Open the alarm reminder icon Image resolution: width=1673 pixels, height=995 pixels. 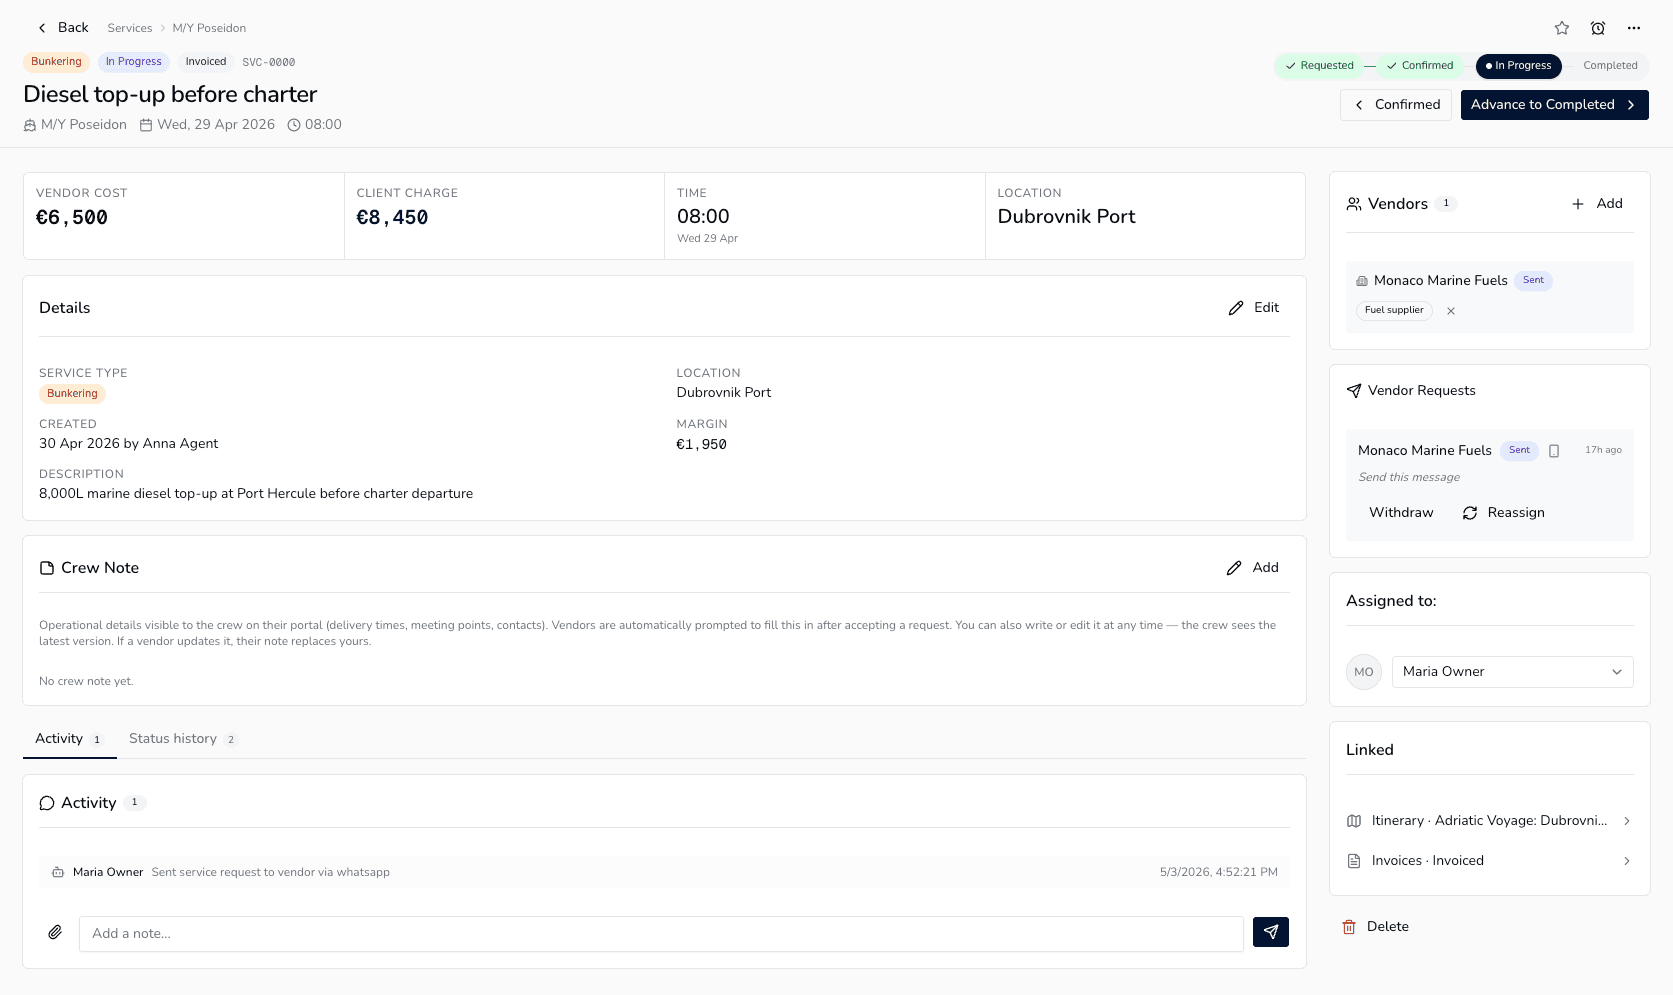[x=1598, y=28]
